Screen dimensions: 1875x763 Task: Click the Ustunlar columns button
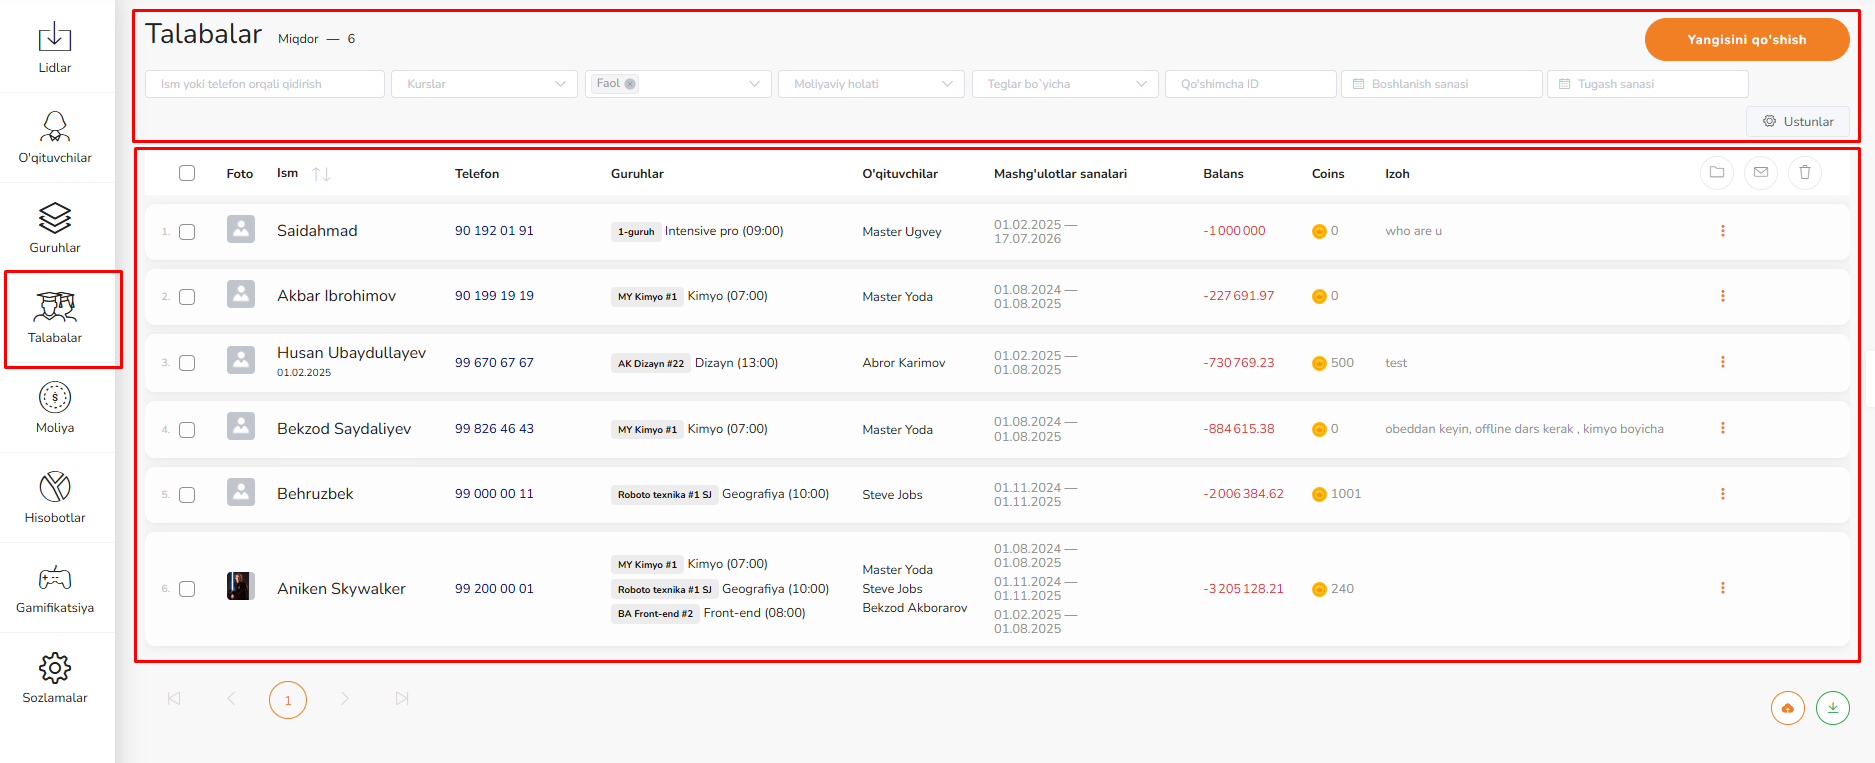[x=1798, y=122]
